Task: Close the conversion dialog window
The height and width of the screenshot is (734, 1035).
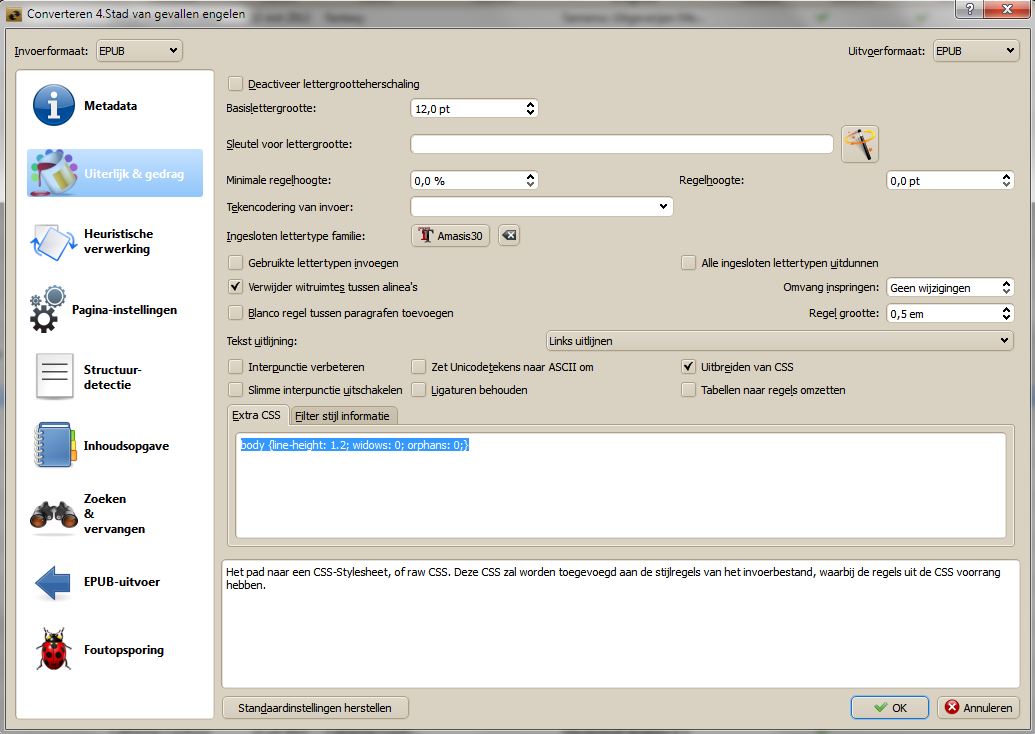Action: (x=1007, y=9)
